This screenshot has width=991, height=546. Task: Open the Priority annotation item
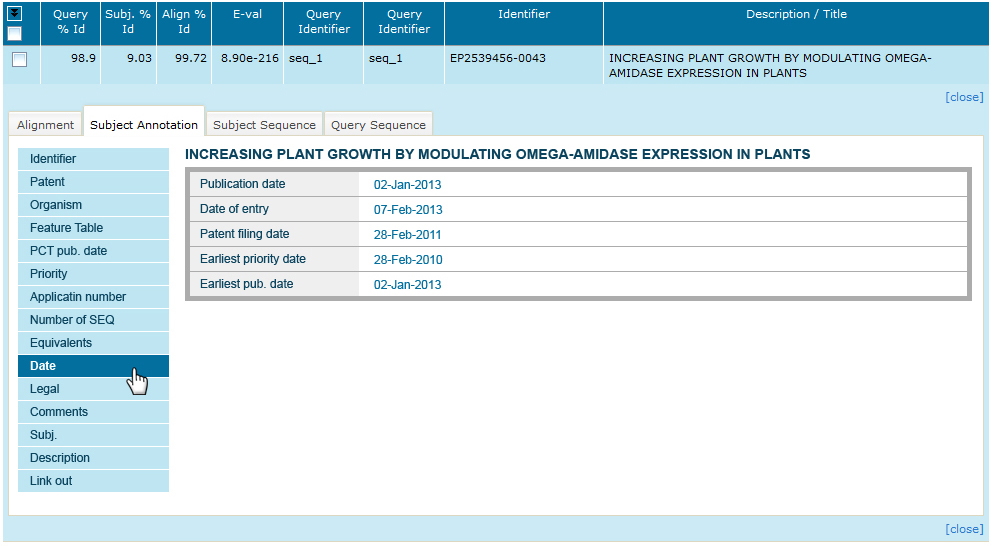(x=93, y=274)
